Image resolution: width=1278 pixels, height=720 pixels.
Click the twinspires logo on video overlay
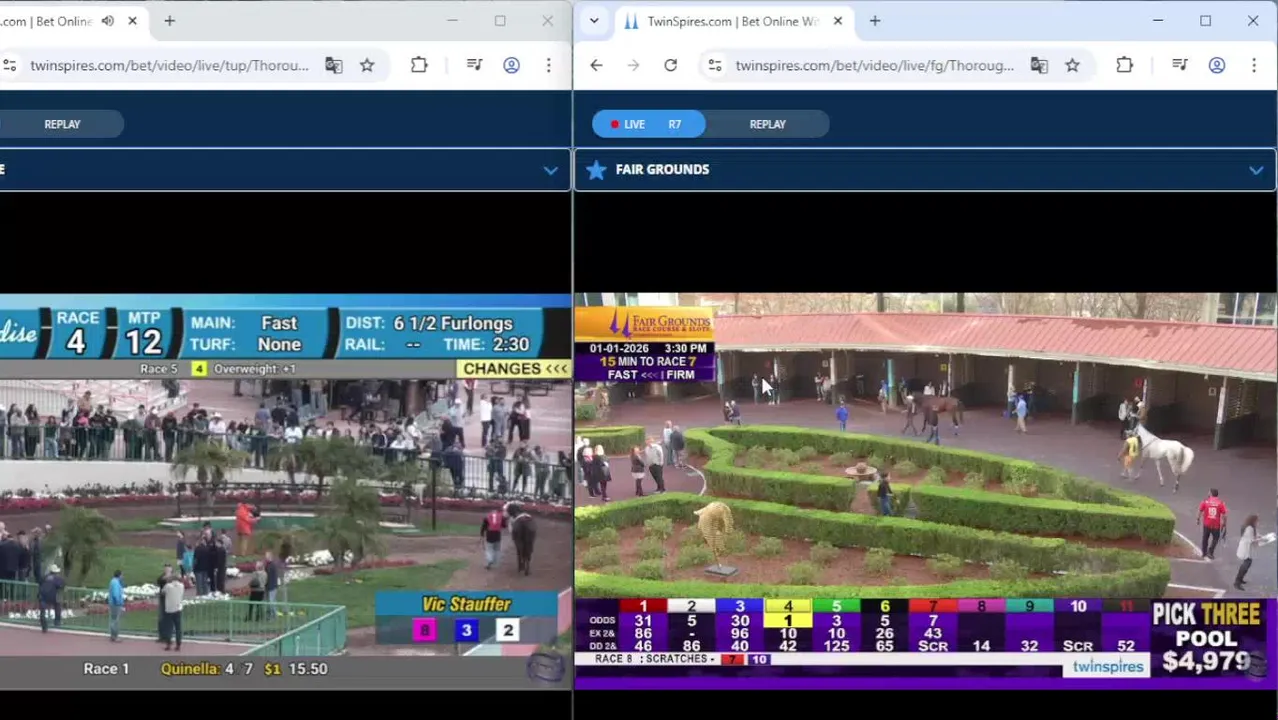(x=1107, y=666)
